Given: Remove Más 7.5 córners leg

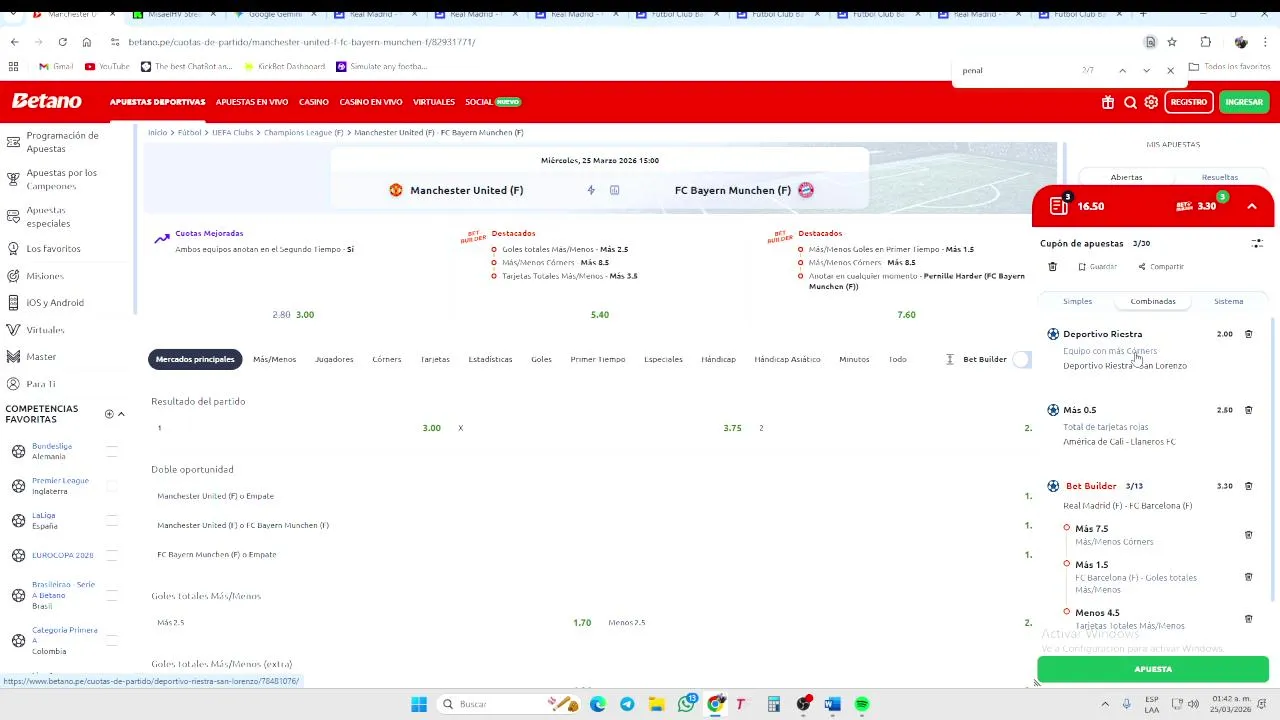Looking at the screenshot, I should point(1248,535).
